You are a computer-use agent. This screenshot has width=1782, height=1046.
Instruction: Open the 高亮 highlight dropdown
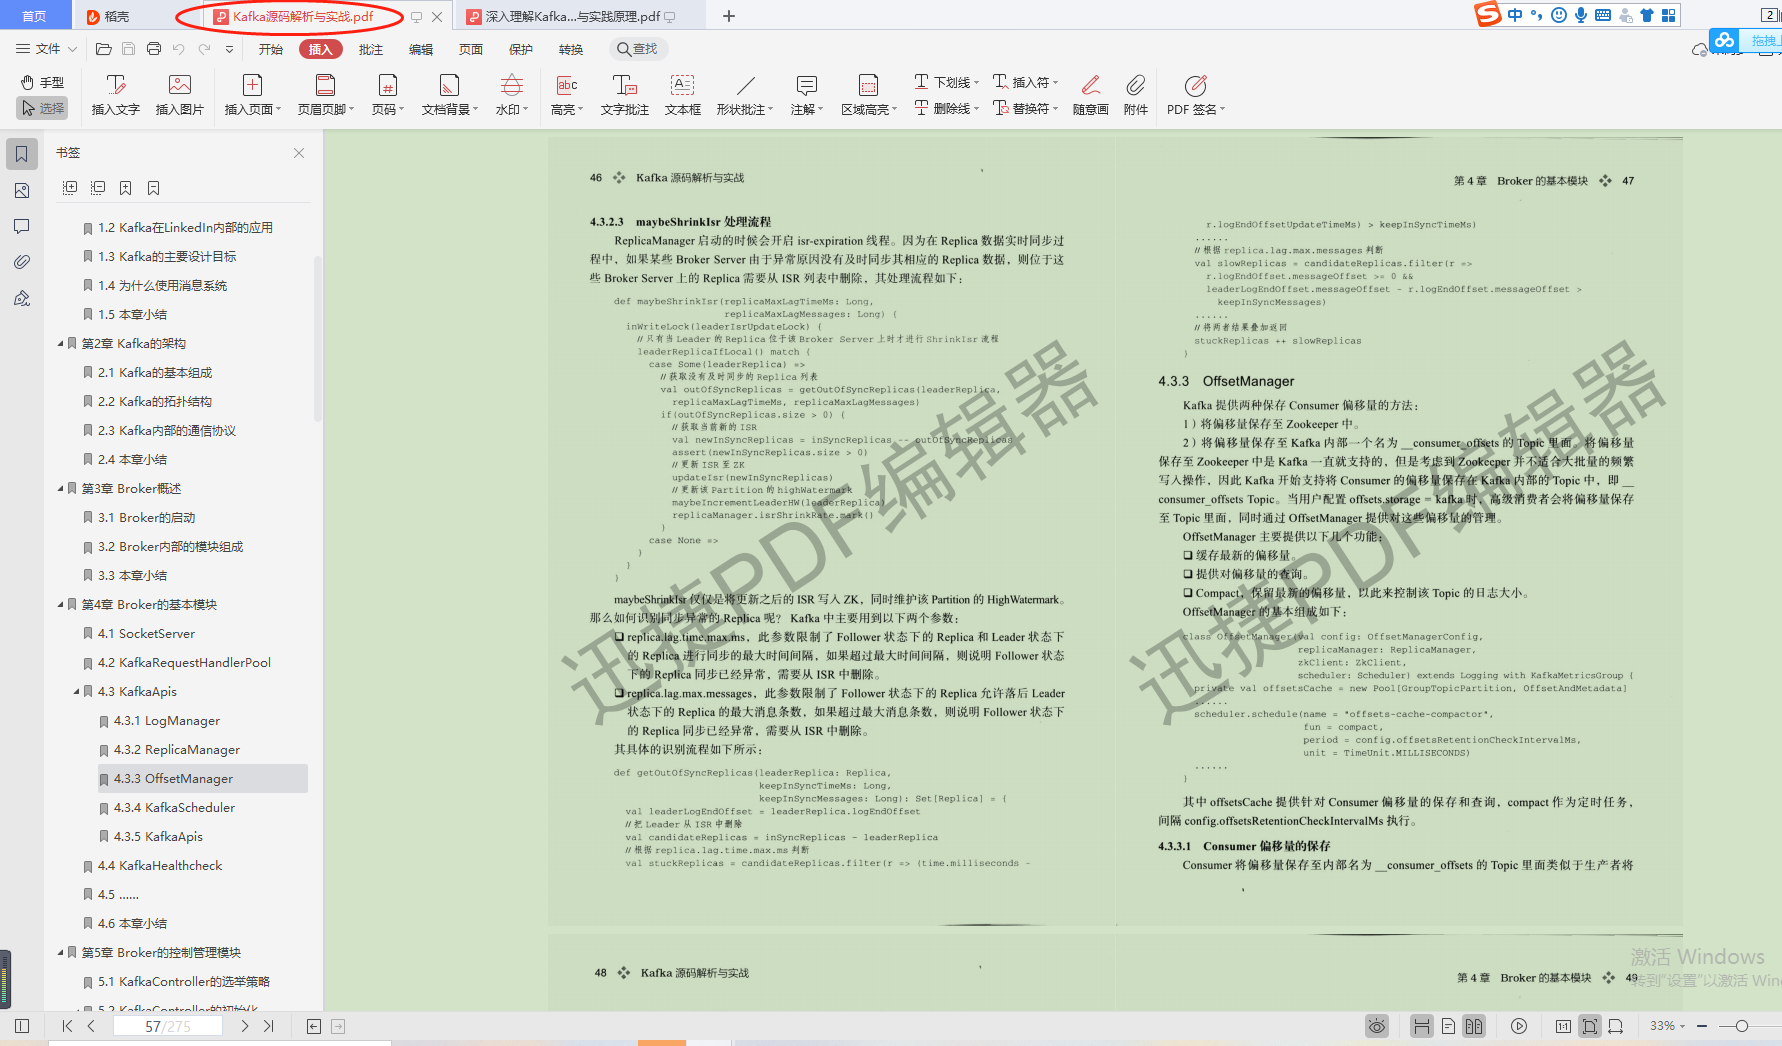click(567, 95)
